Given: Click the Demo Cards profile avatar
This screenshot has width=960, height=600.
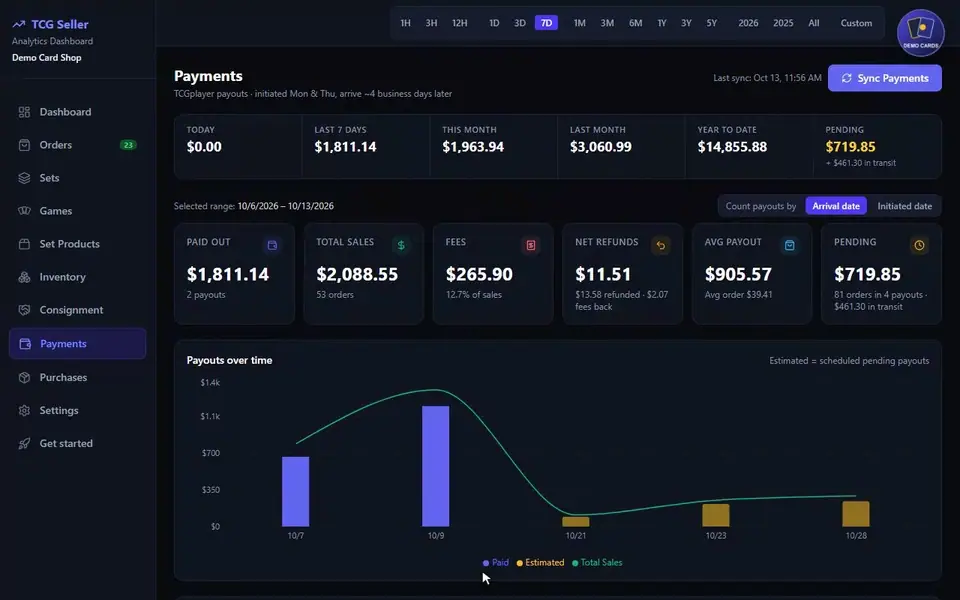Looking at the screenshot, I should (920, 32).
